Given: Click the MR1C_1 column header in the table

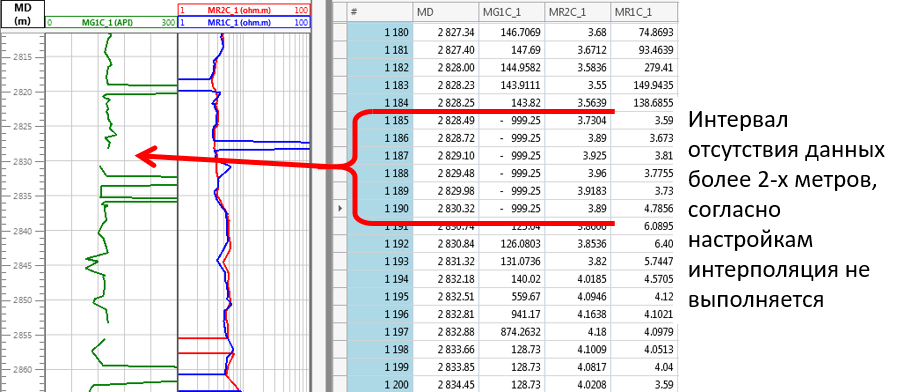Looking at the screenshot, I should (x=644, y=12).
